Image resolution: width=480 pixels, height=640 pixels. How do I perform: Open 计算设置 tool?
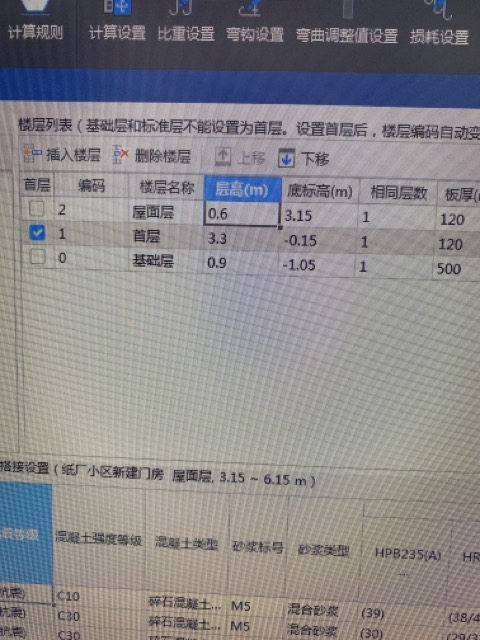coord(118,21)
